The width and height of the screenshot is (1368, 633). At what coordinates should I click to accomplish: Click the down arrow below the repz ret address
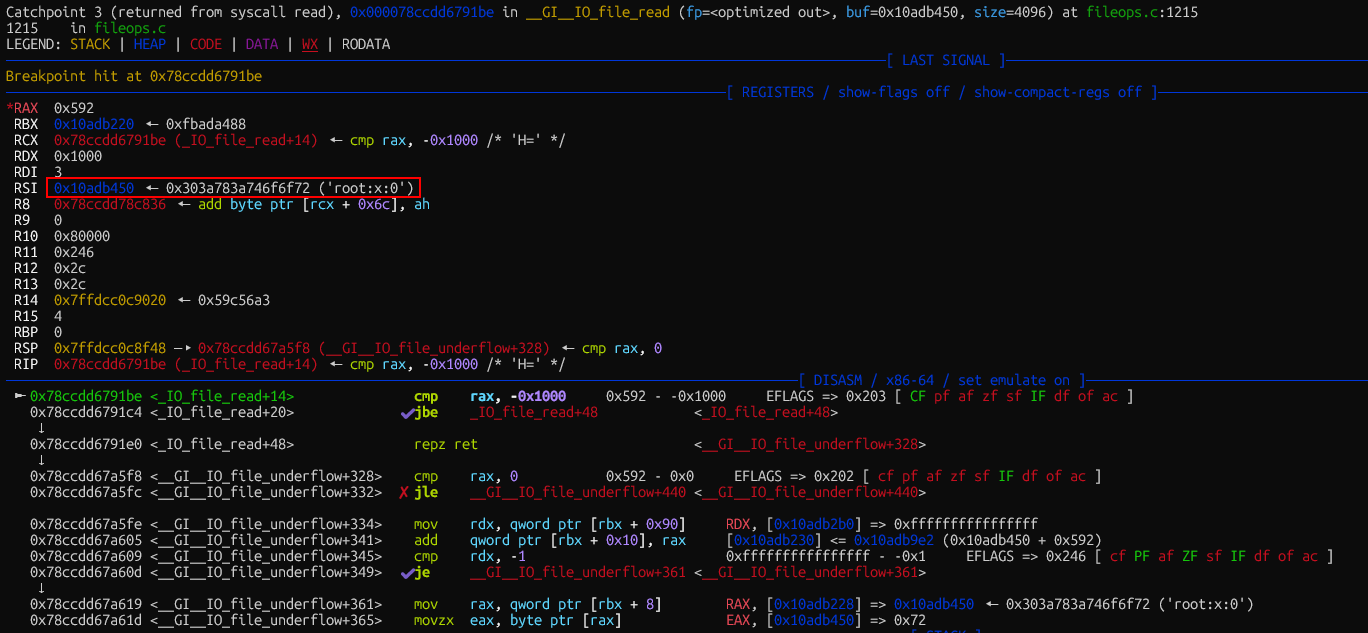[x=41, y=460]
